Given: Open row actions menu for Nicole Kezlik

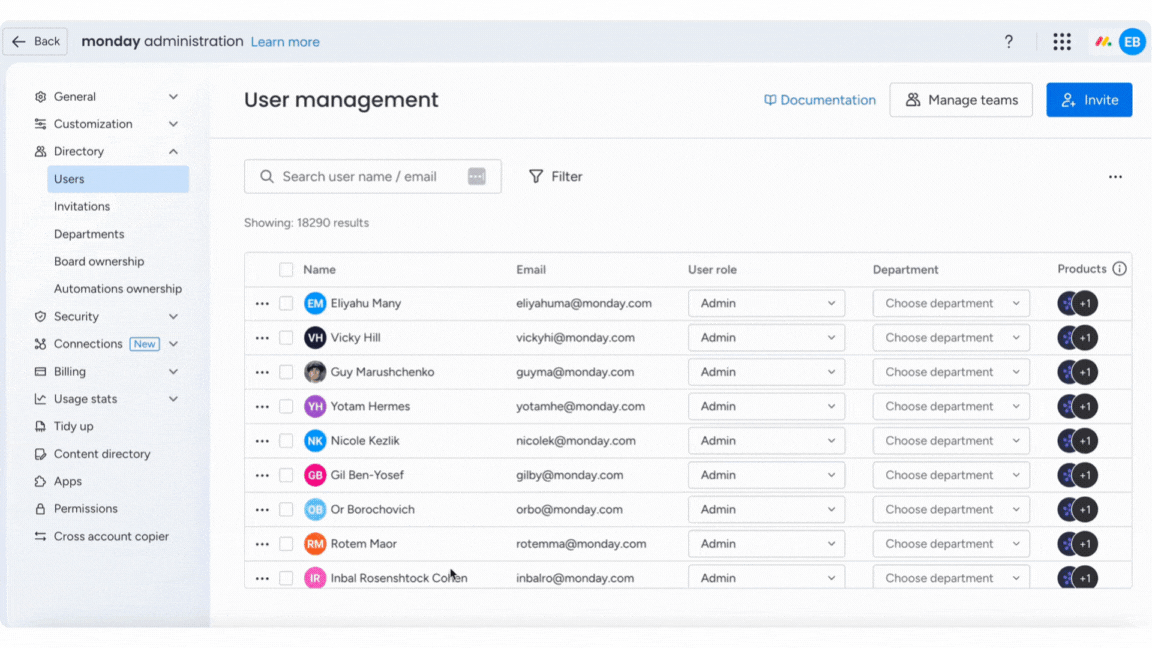Looking at the screenshot, I should (x=262, y=441).
